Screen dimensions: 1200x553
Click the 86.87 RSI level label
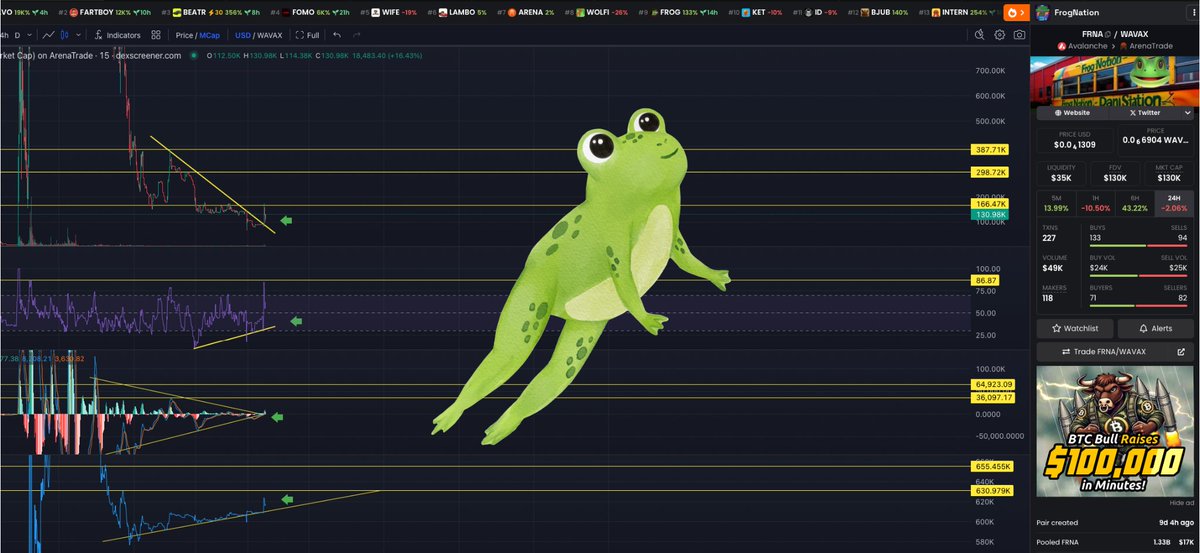pyautogui.click(x=986, y=280)
